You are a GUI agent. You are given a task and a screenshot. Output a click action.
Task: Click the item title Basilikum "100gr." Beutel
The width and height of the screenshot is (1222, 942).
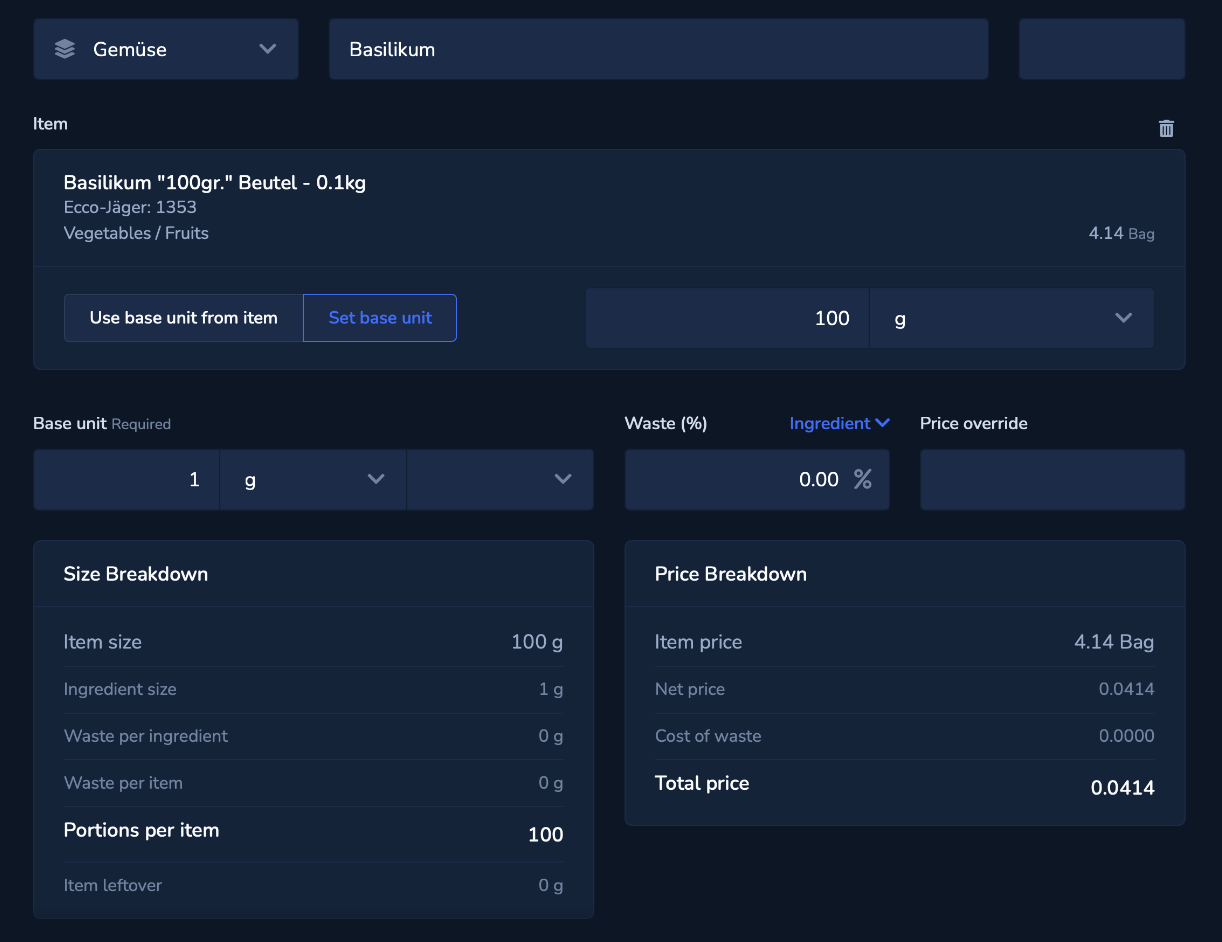point(215,182)
